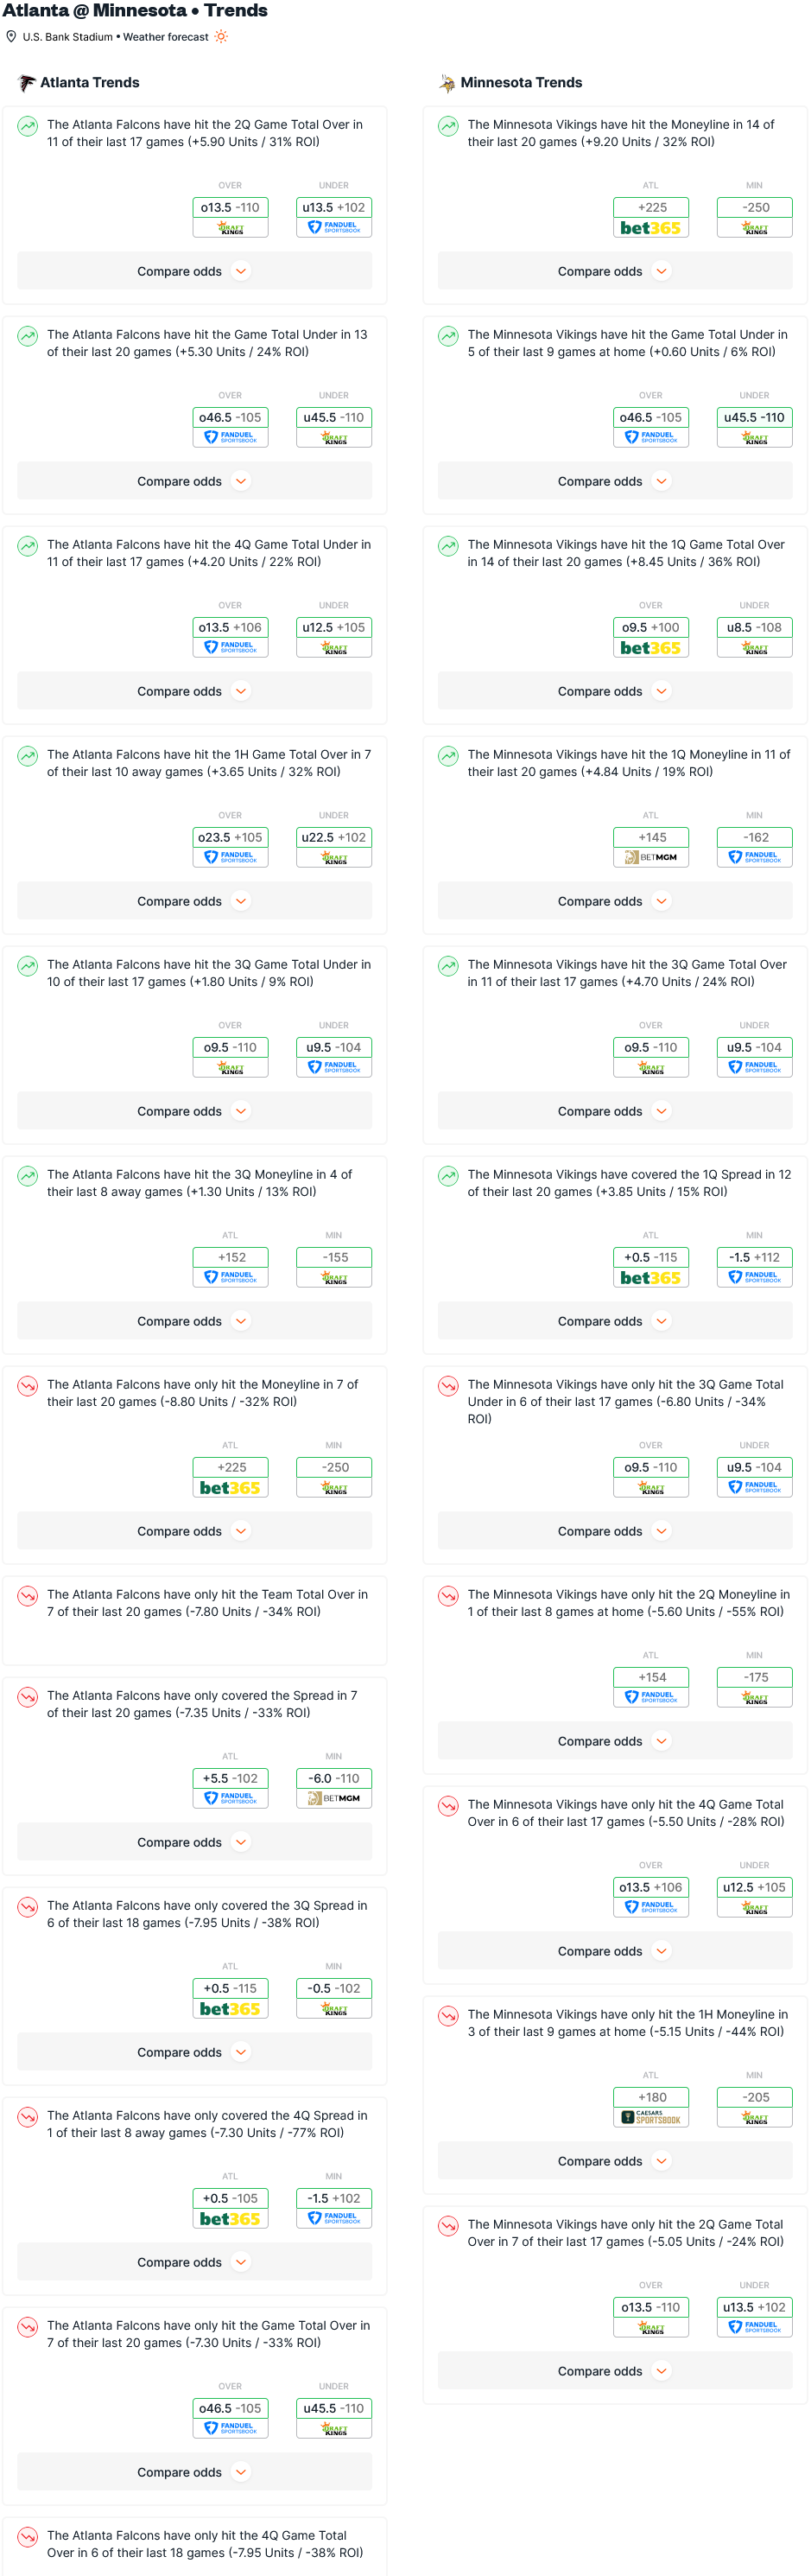The width and height of the screenshot is (811, 2576).
Task: Open the Weather forecast link
Action: [166, 37]
